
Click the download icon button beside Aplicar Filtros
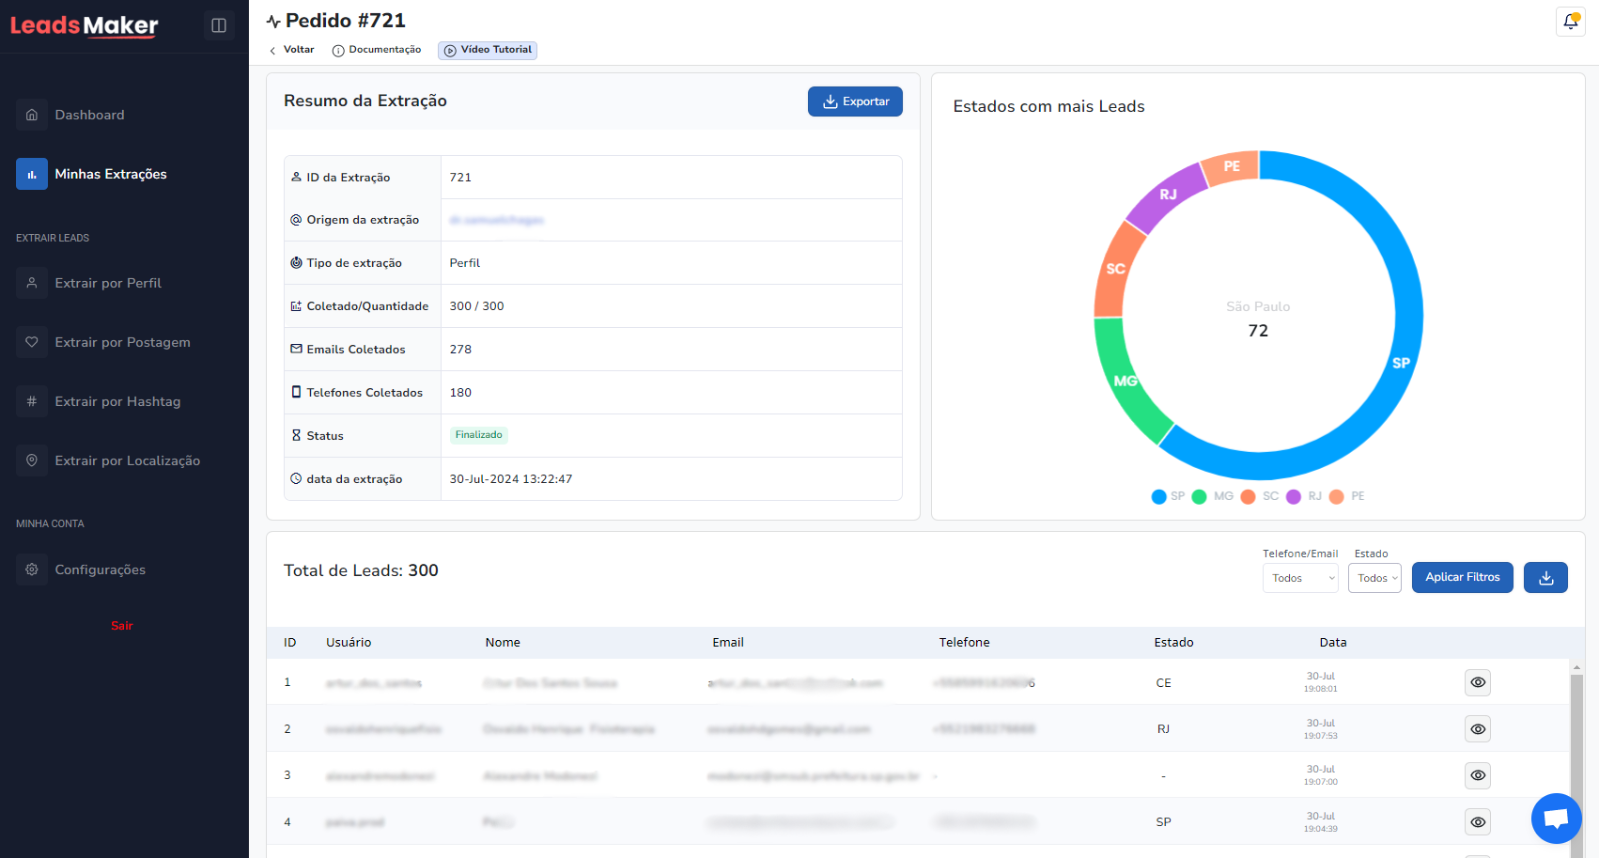pyautogui.click(x=1545, y=578)
